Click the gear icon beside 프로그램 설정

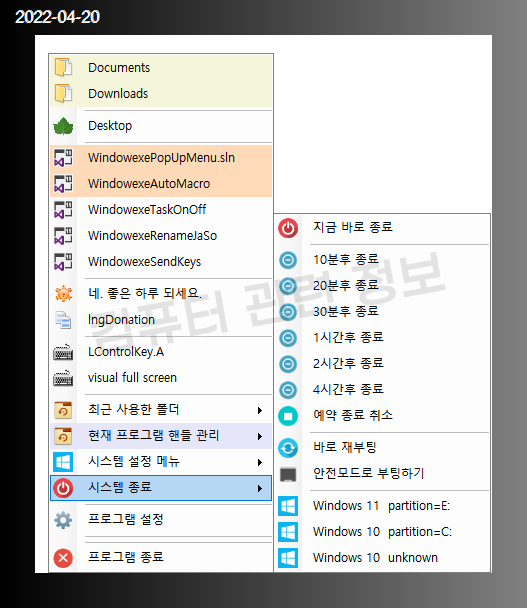(x=63, y=520)
